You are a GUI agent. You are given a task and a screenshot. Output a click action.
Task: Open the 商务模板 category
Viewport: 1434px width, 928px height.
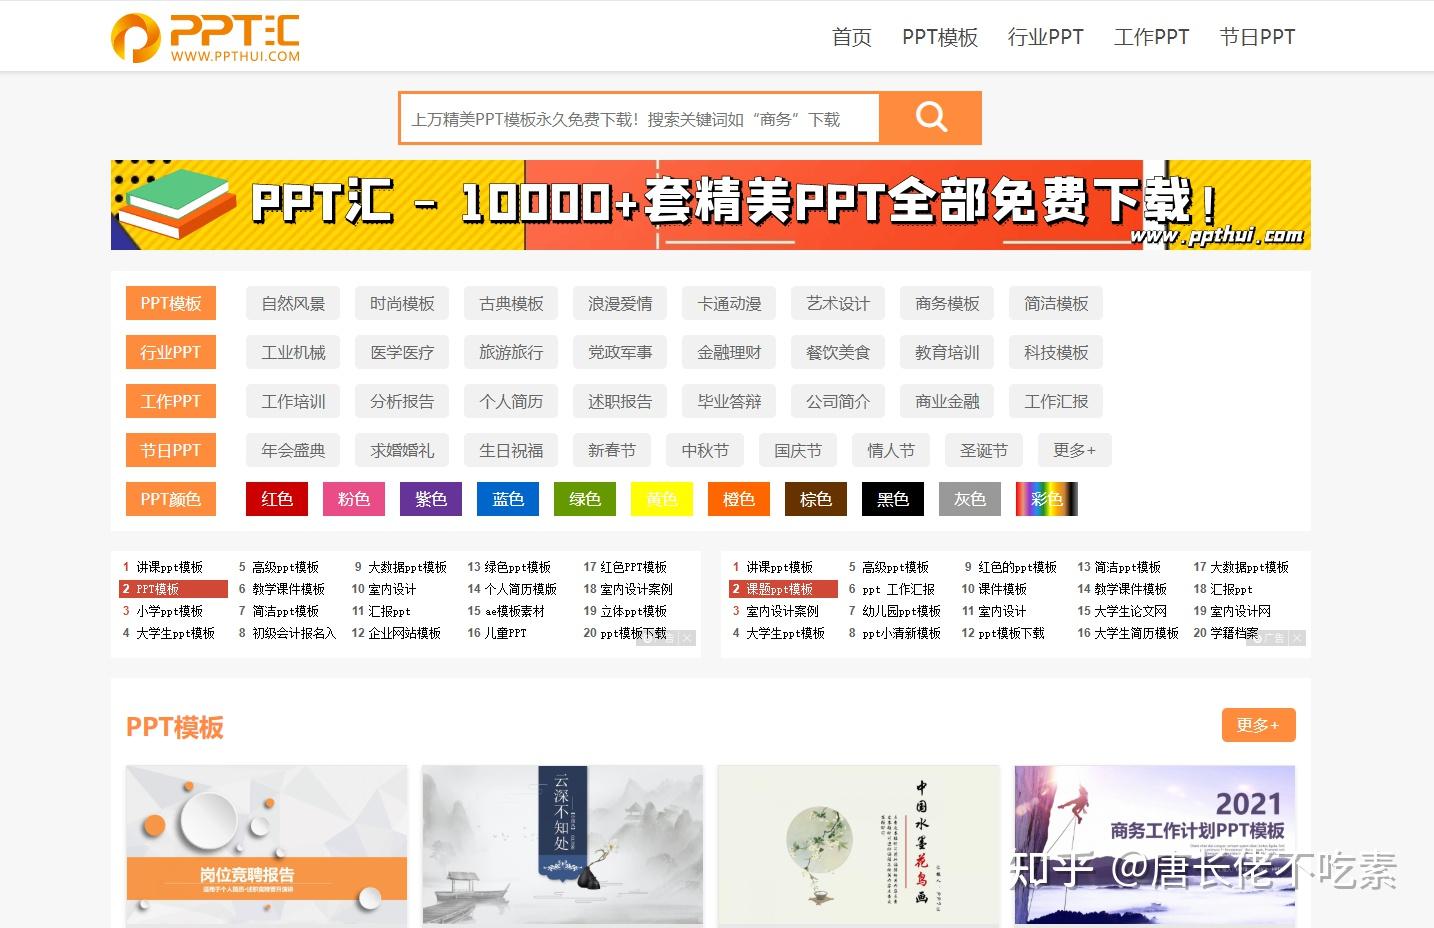pyautogui.click(x=946, y=303)
